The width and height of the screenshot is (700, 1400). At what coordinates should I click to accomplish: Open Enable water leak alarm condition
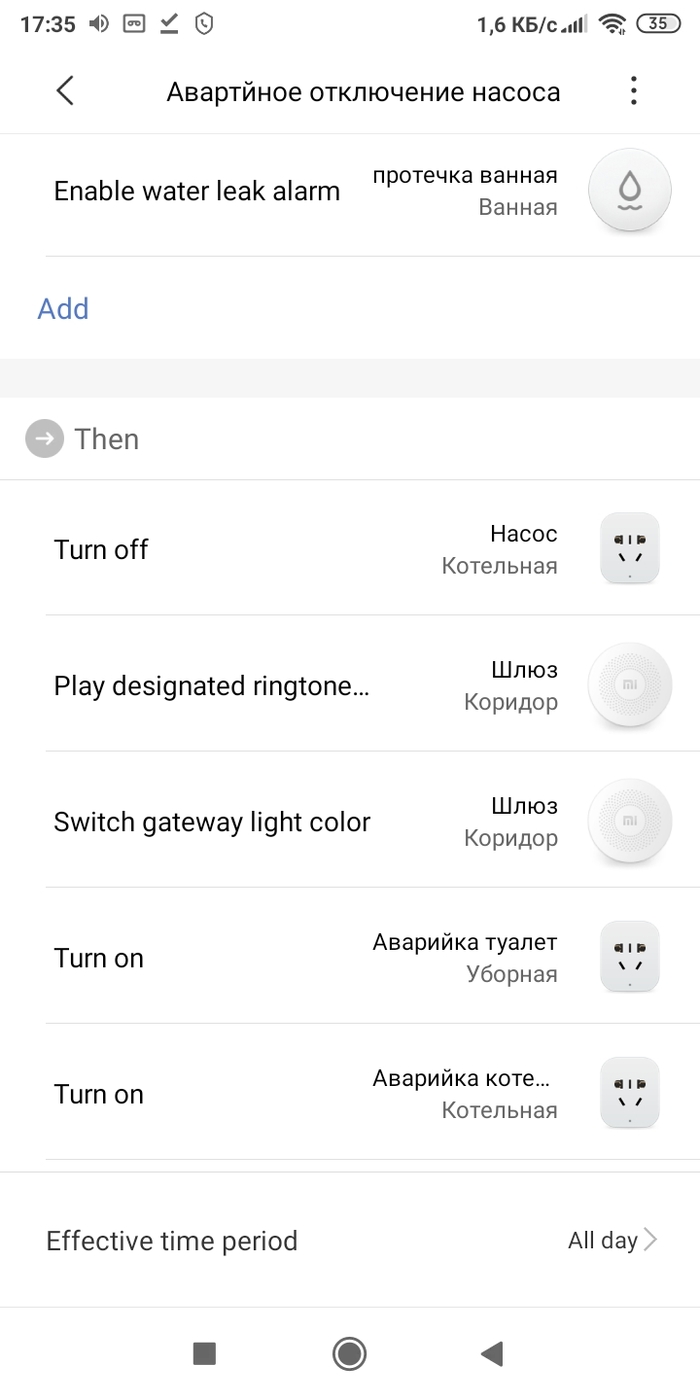point(197,191)
